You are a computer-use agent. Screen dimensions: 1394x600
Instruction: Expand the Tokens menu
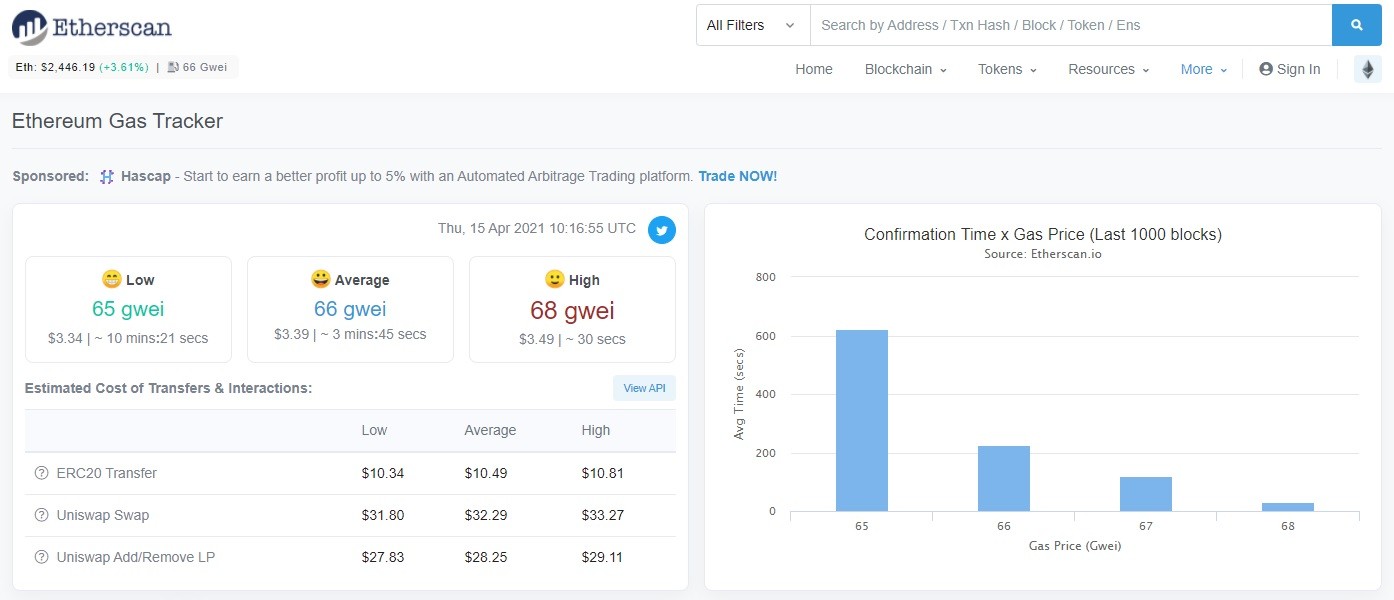(x=1007, y=69)
